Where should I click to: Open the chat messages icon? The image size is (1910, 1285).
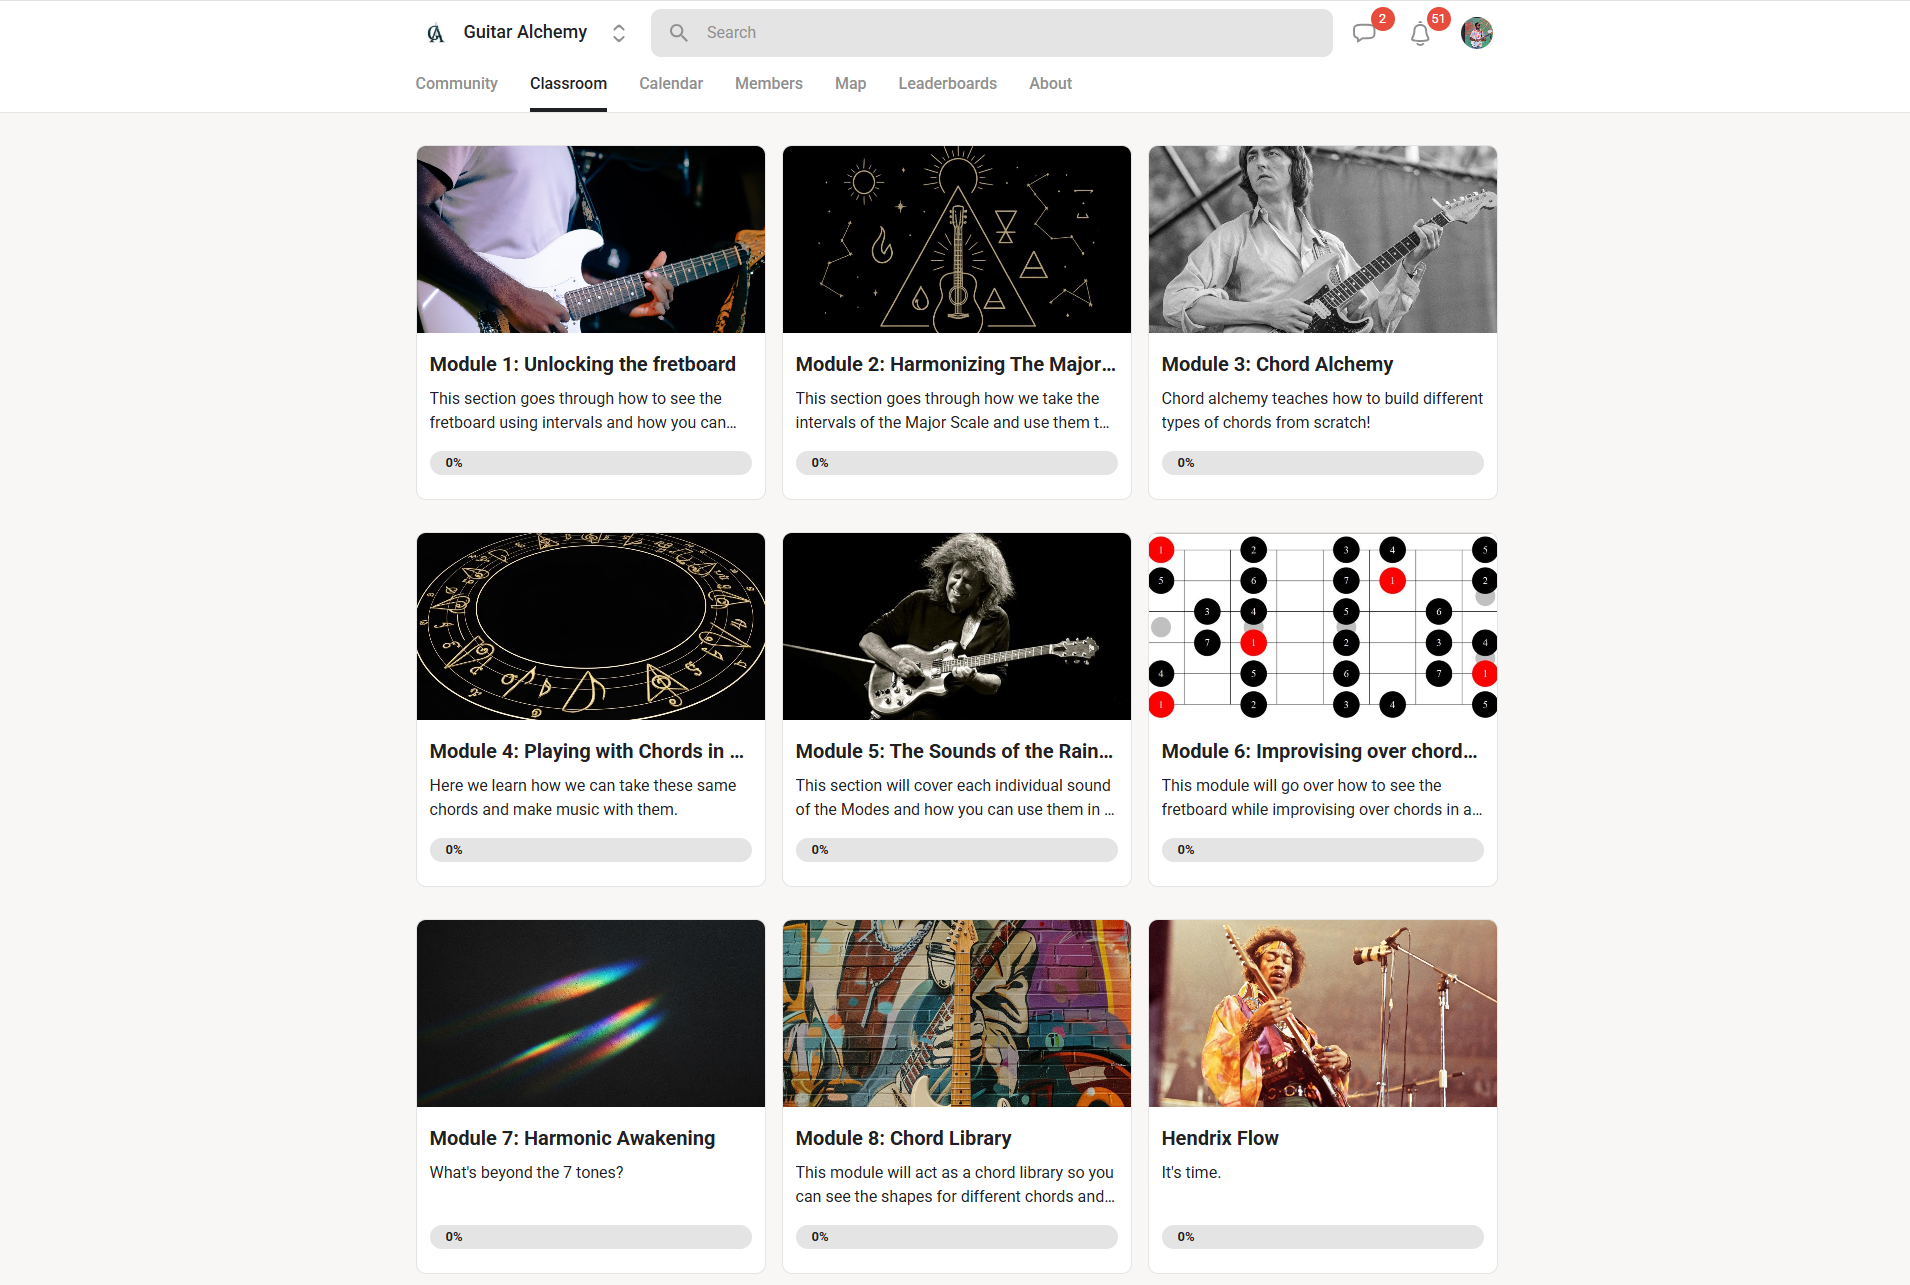click(x=1364, y=33)
